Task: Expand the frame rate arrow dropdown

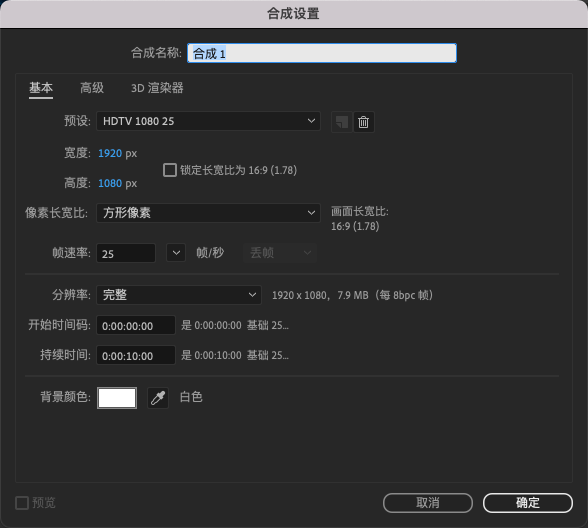Action: click(x=176, y=253)
